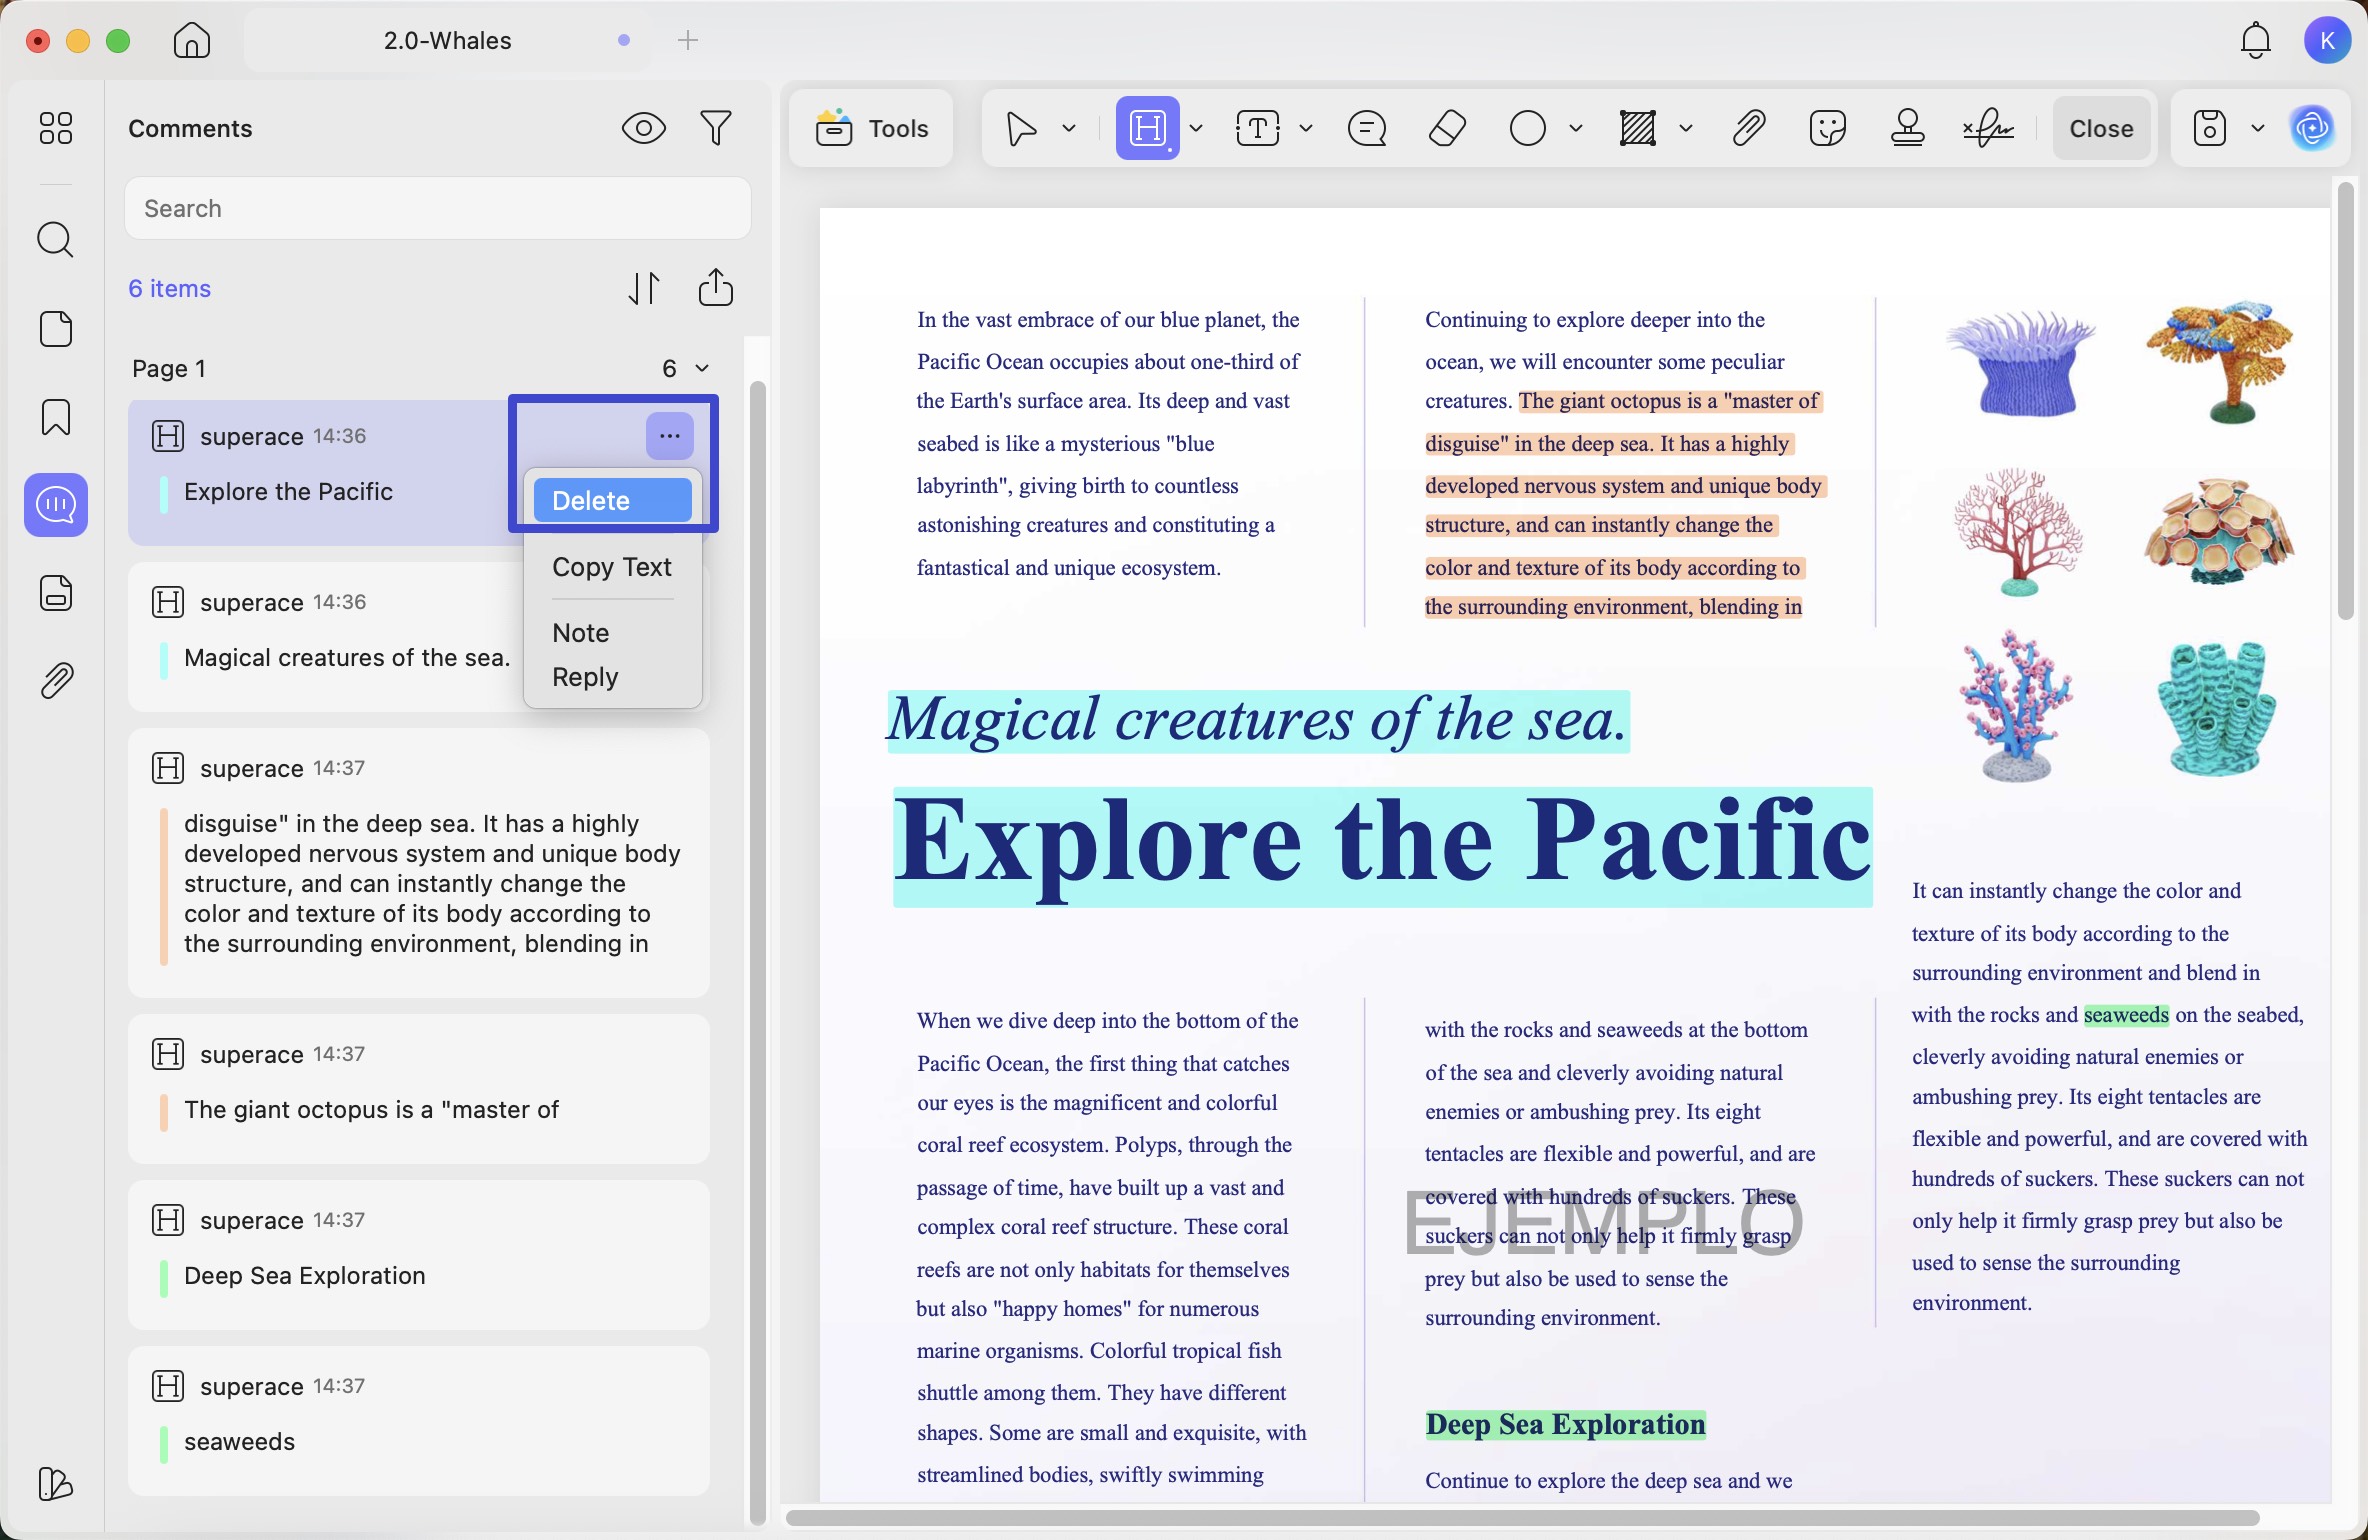Click the sidebar icon in the bottom-left corner
The width and height of the screenshot is (2368, 1540).
56,1484
